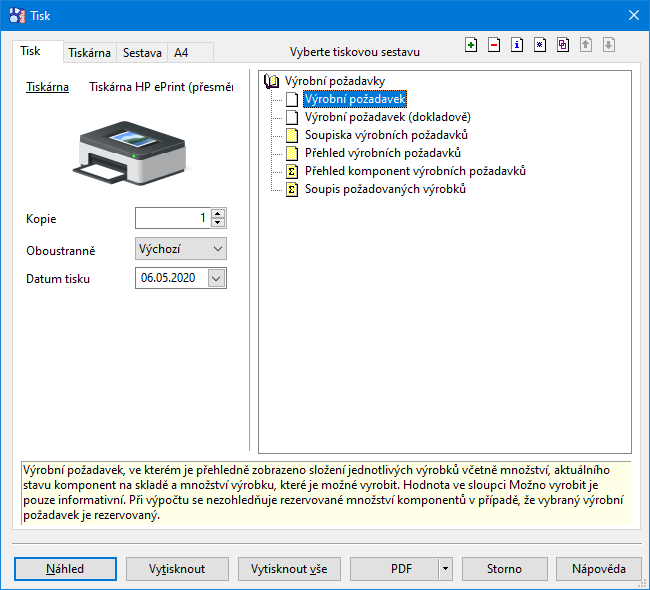Move report down with the down arrow icon
Screen dimensions: 650x590
609,44
